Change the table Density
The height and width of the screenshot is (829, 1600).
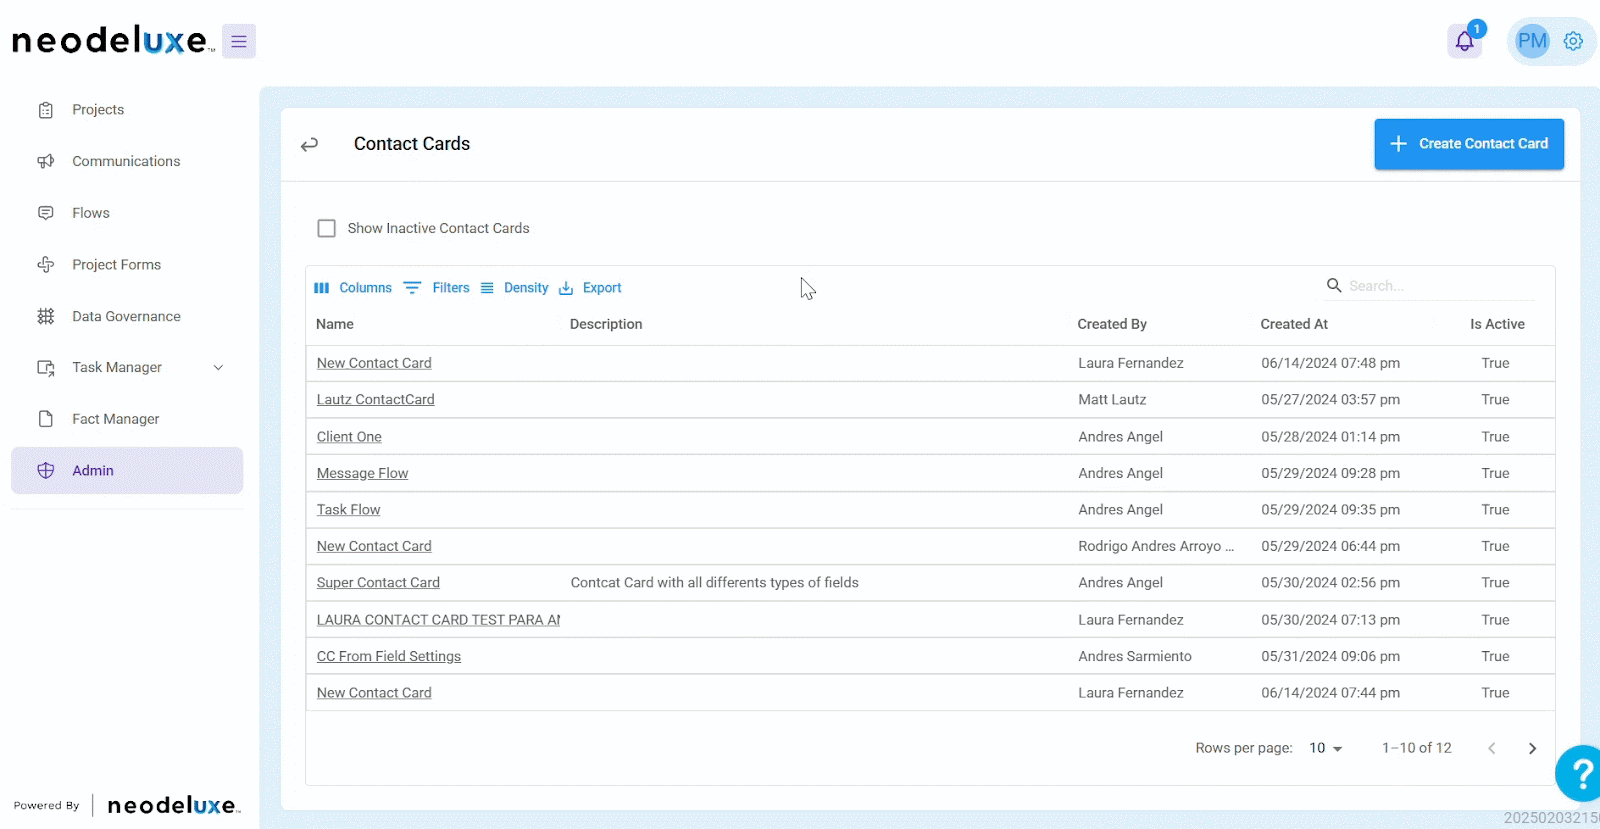514,288
